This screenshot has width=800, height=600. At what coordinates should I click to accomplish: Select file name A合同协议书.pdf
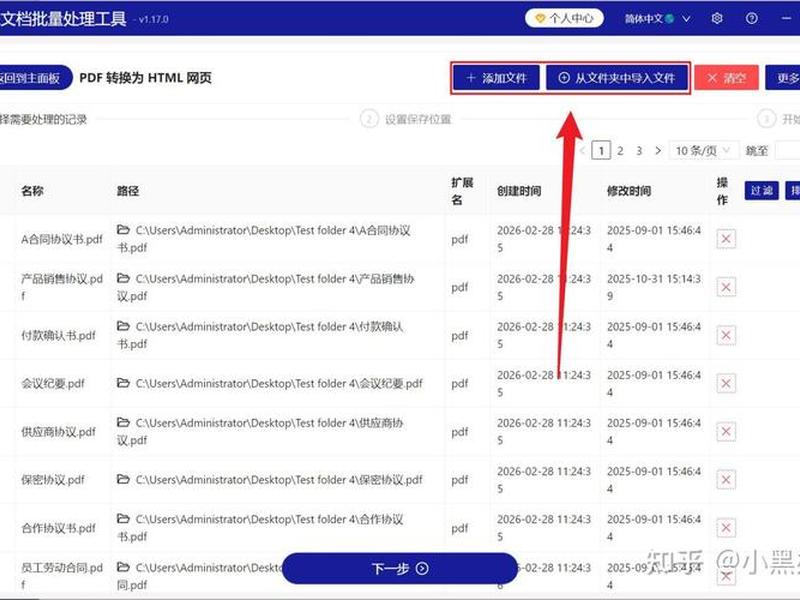[62, 239]
